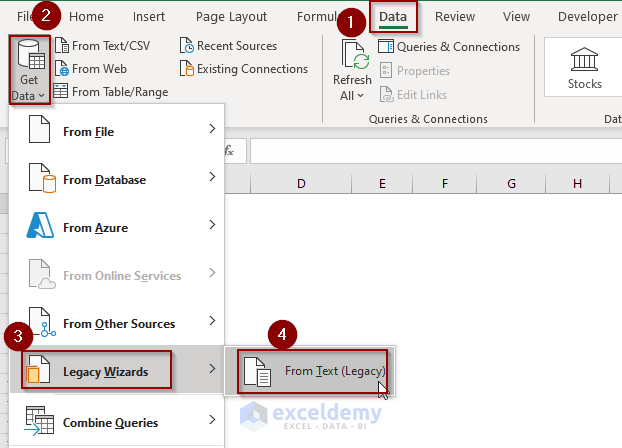Select column D header

[301, 184]
